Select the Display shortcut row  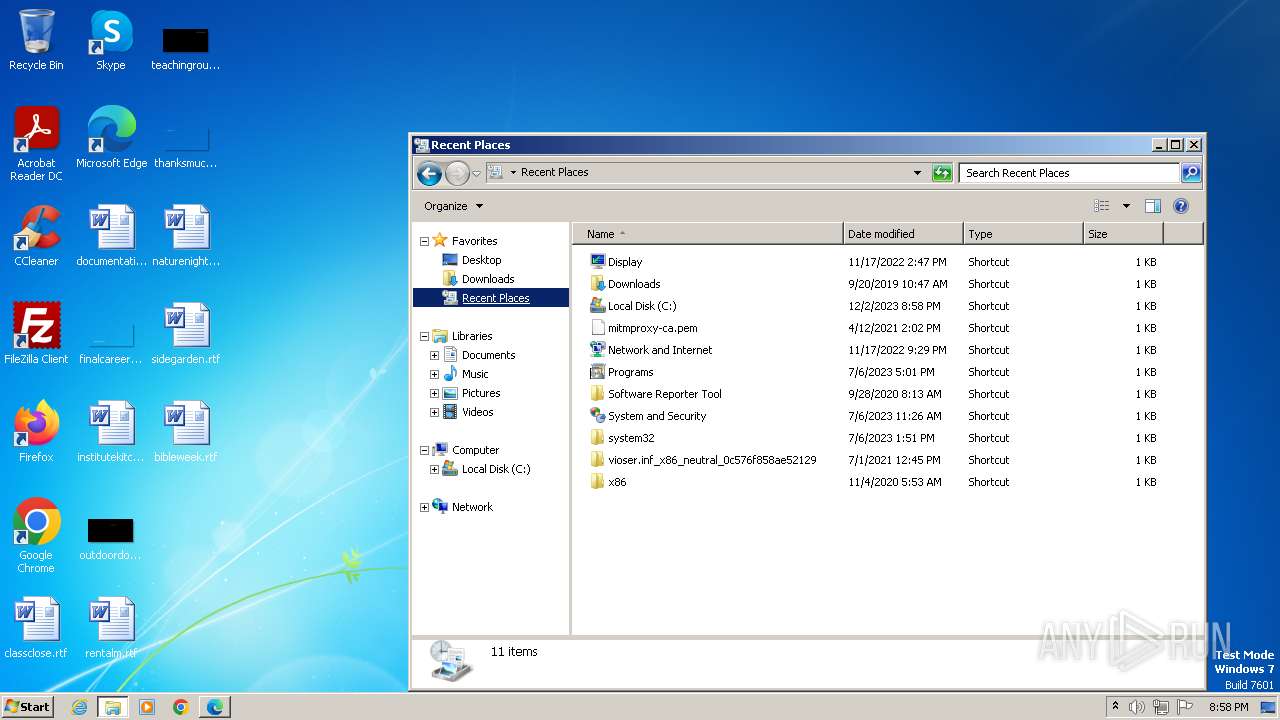873,262
